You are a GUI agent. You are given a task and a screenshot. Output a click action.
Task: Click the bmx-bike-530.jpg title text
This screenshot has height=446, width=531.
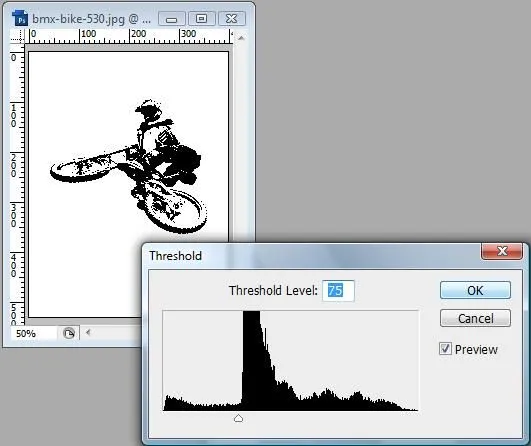[x=92, y=19]
